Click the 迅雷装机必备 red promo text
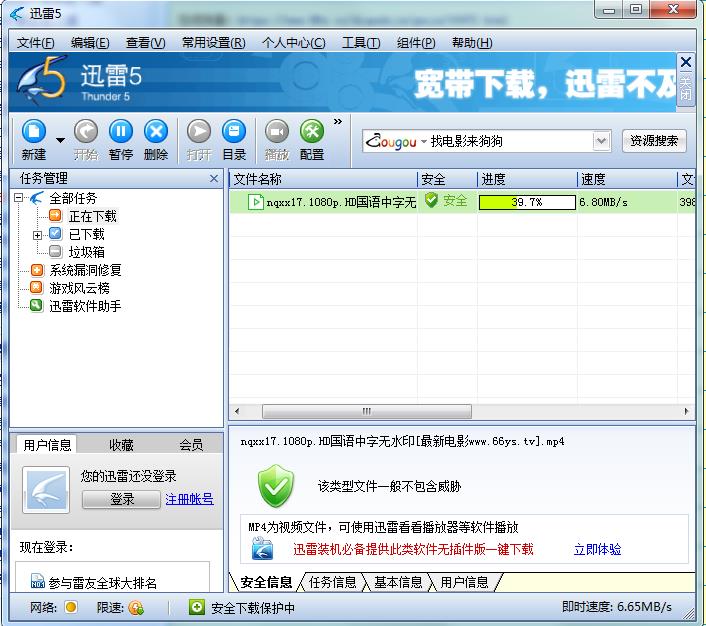 [x=413, y=549]
